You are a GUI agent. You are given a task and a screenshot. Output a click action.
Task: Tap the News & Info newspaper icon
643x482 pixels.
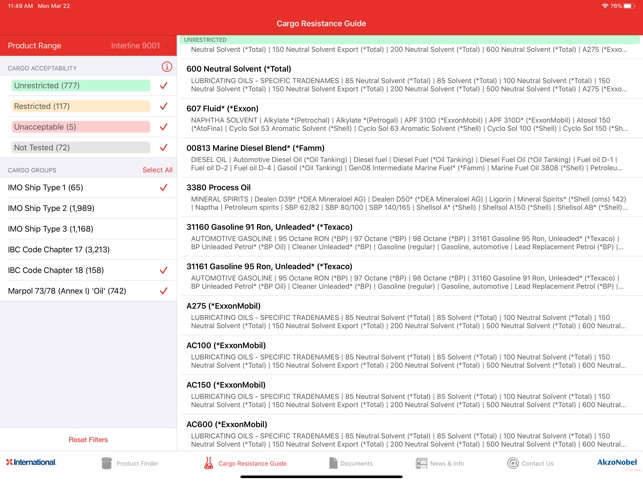click(421, 463)
